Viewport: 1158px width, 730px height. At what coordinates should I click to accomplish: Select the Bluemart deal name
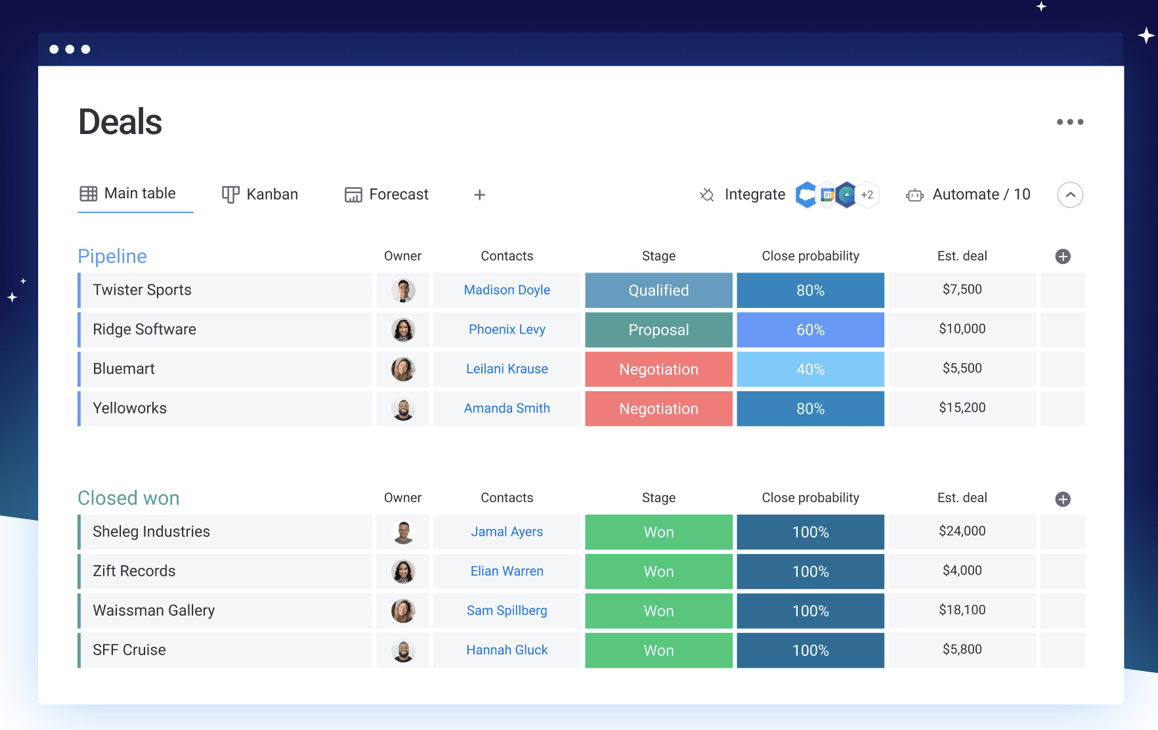point(123,369)
